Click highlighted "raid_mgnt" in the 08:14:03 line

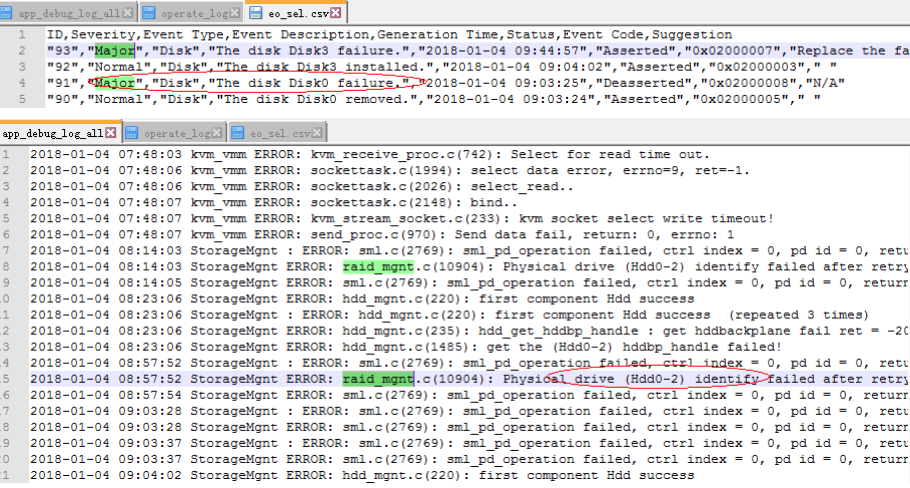378,267
